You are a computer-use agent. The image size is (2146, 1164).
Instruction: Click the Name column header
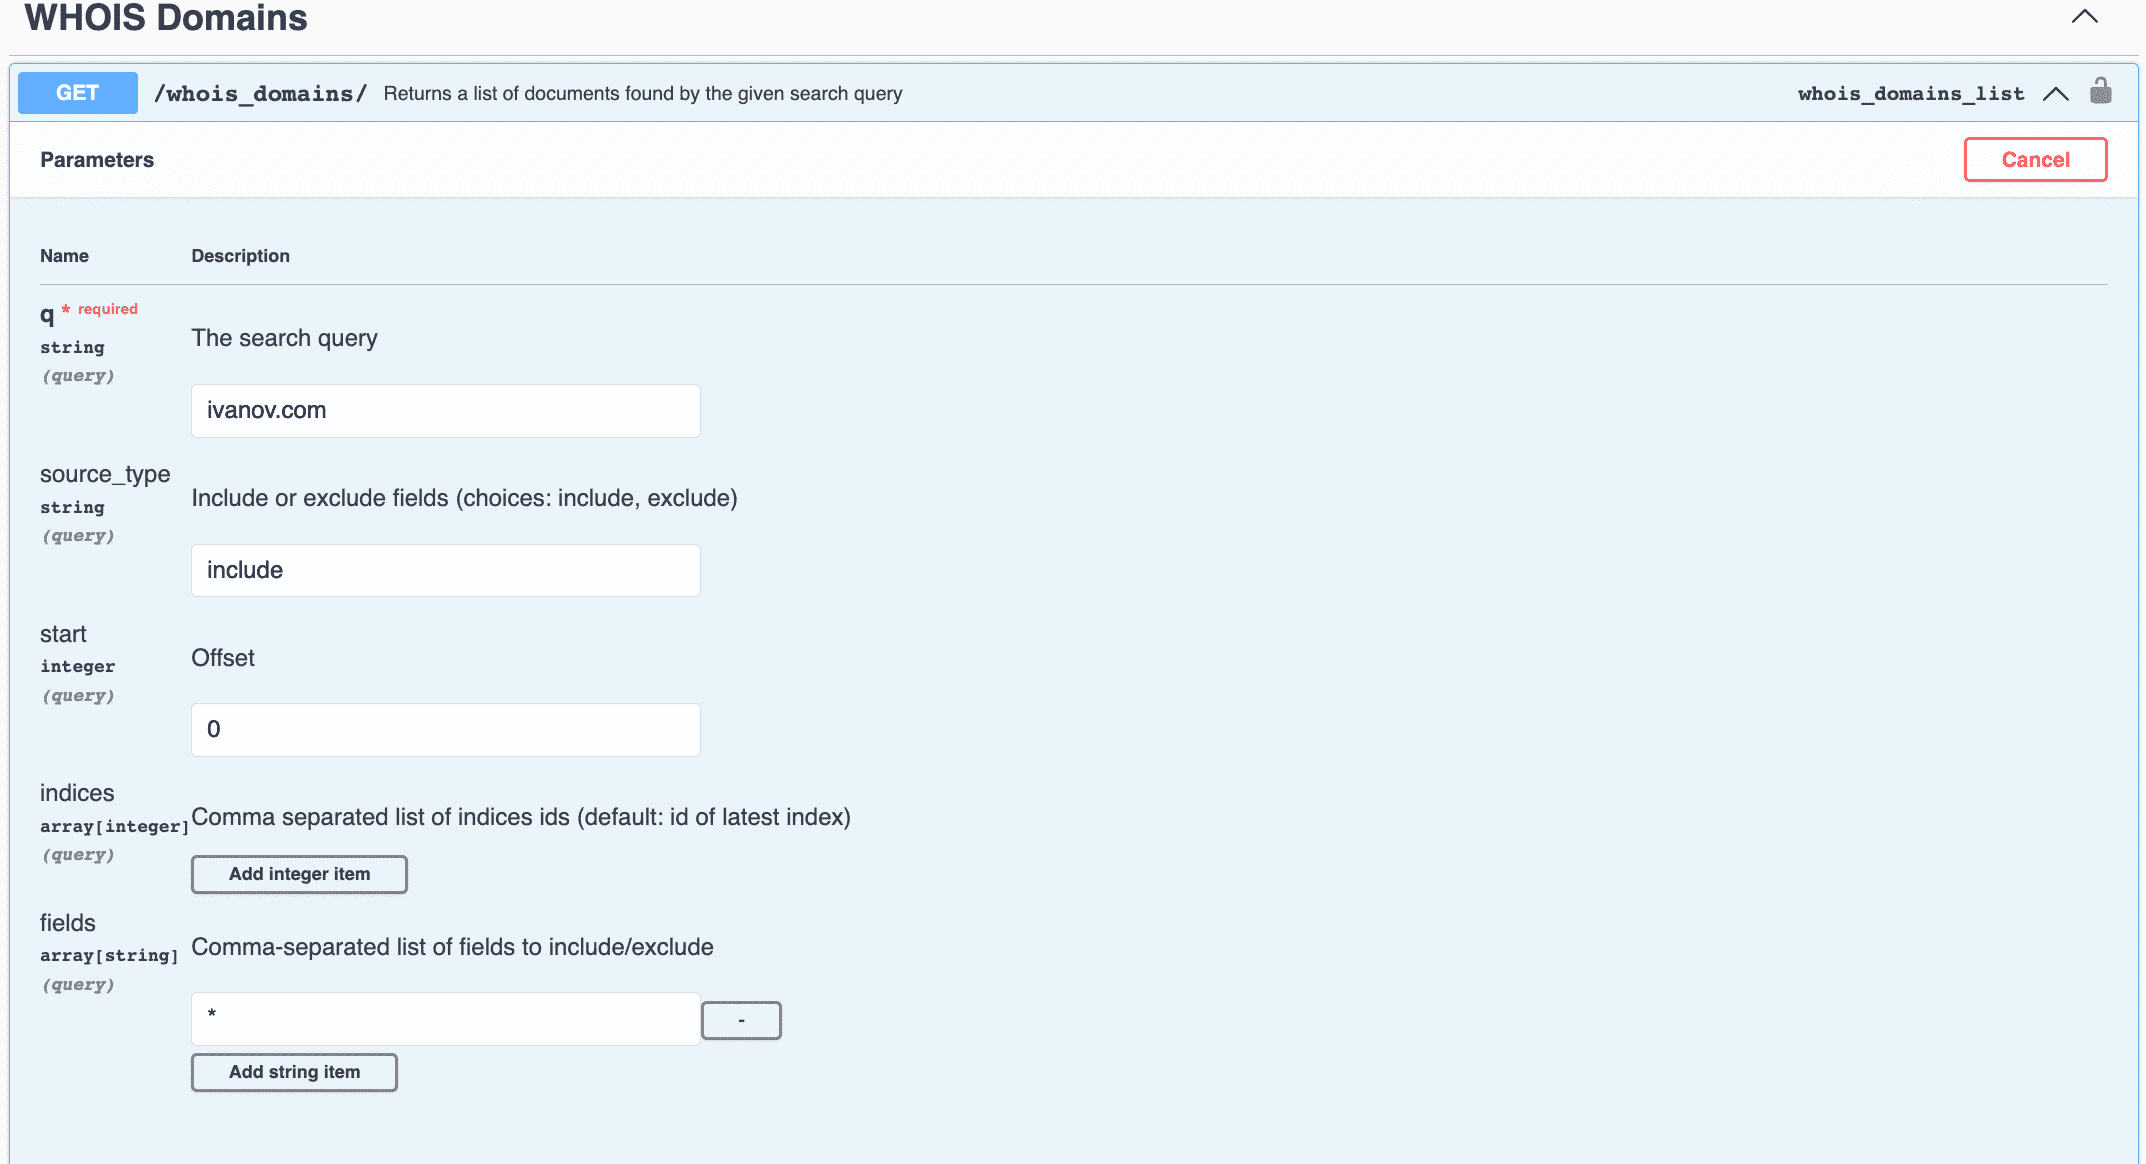pos(64,256)
